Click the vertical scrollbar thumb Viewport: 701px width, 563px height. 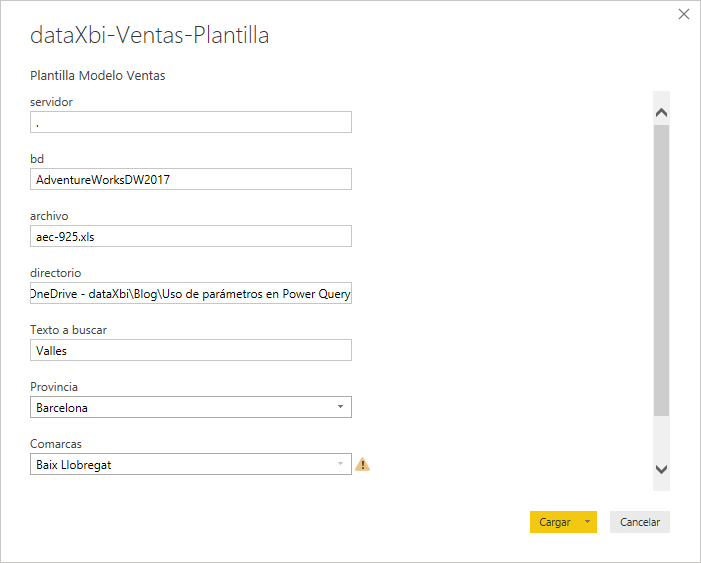(661, 270)
